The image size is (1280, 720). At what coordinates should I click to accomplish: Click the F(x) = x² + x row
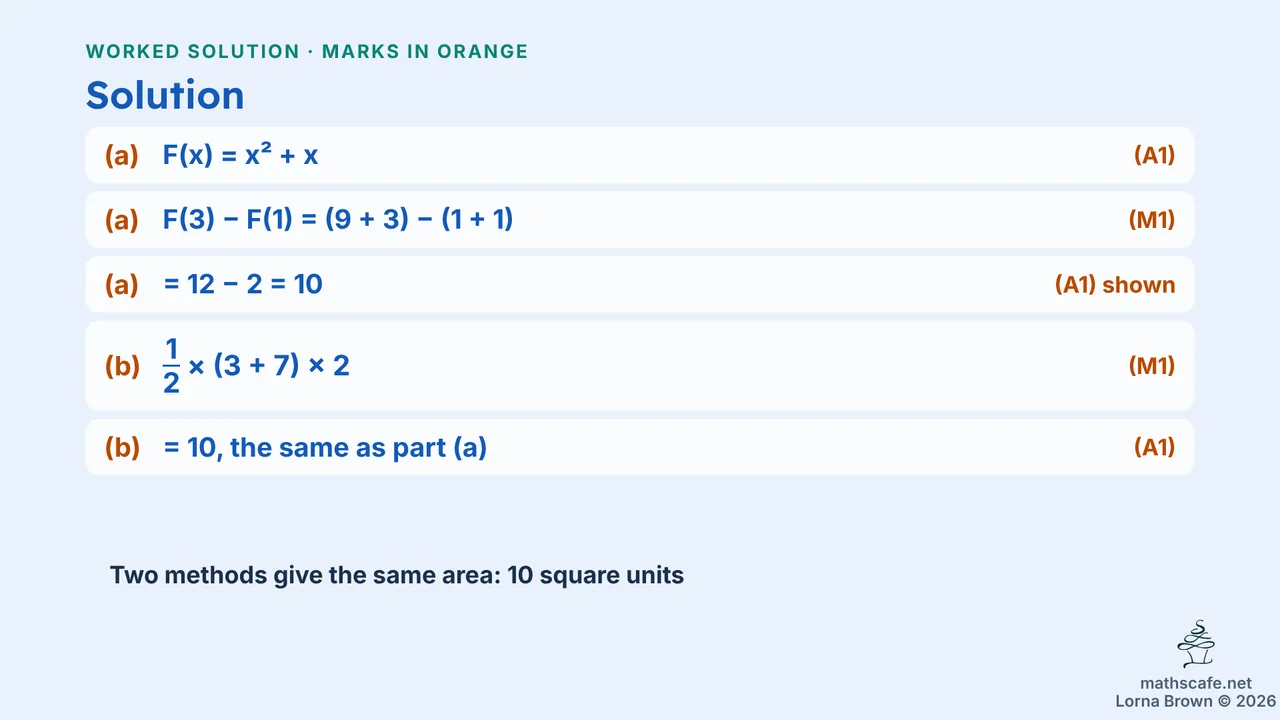point(640,155)
